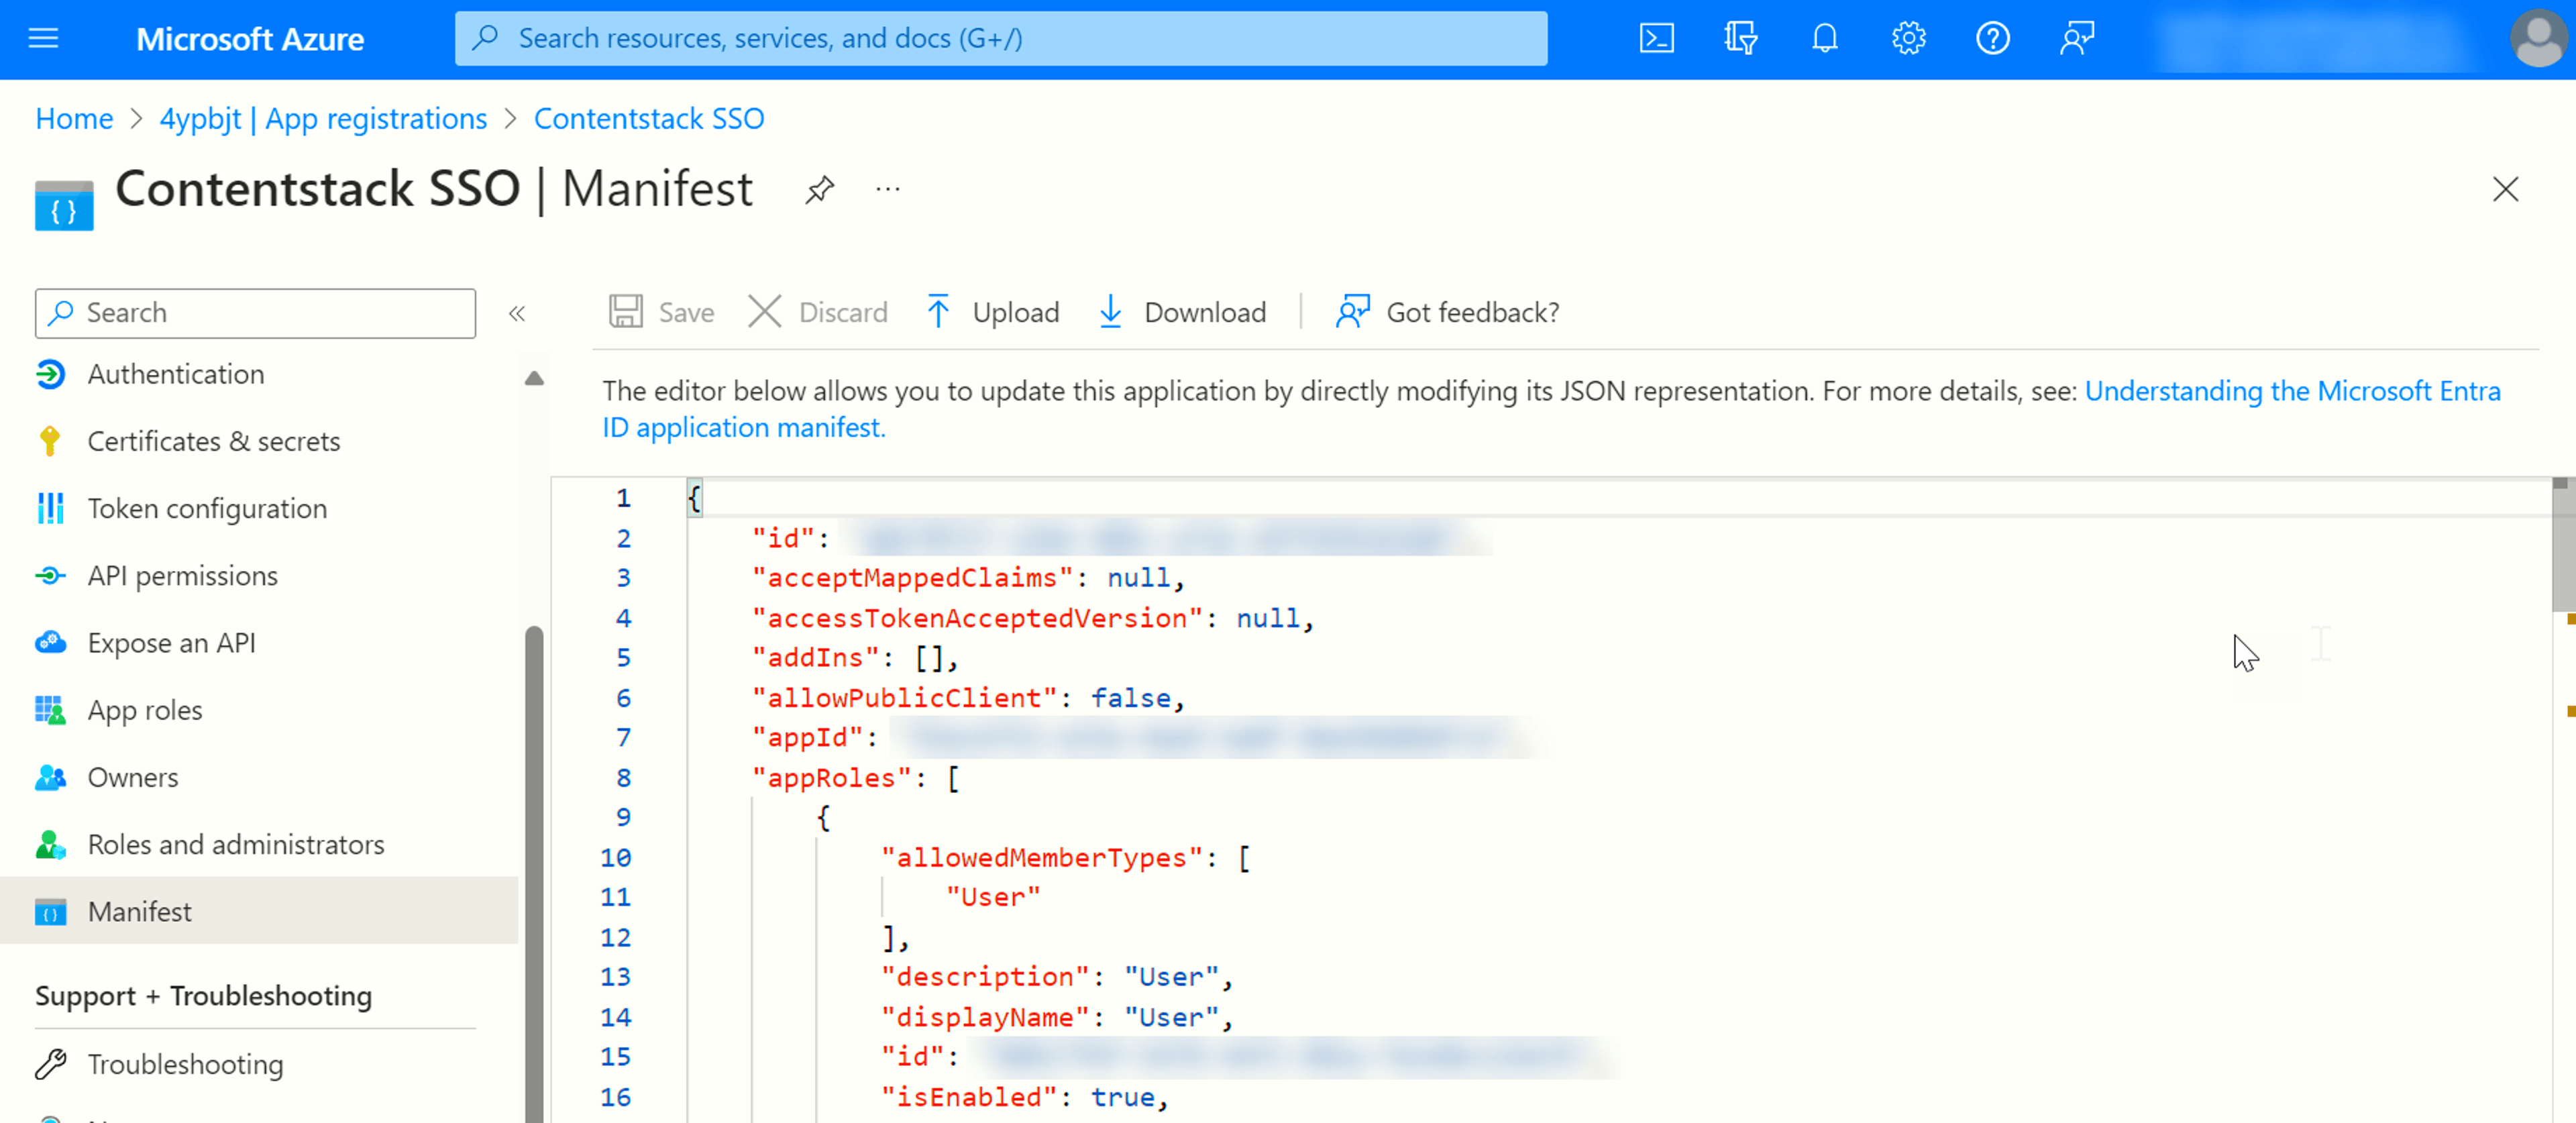Open the portal hamburger menu
Viewport: 2576px width, 1123px height.
click(43, 38)
